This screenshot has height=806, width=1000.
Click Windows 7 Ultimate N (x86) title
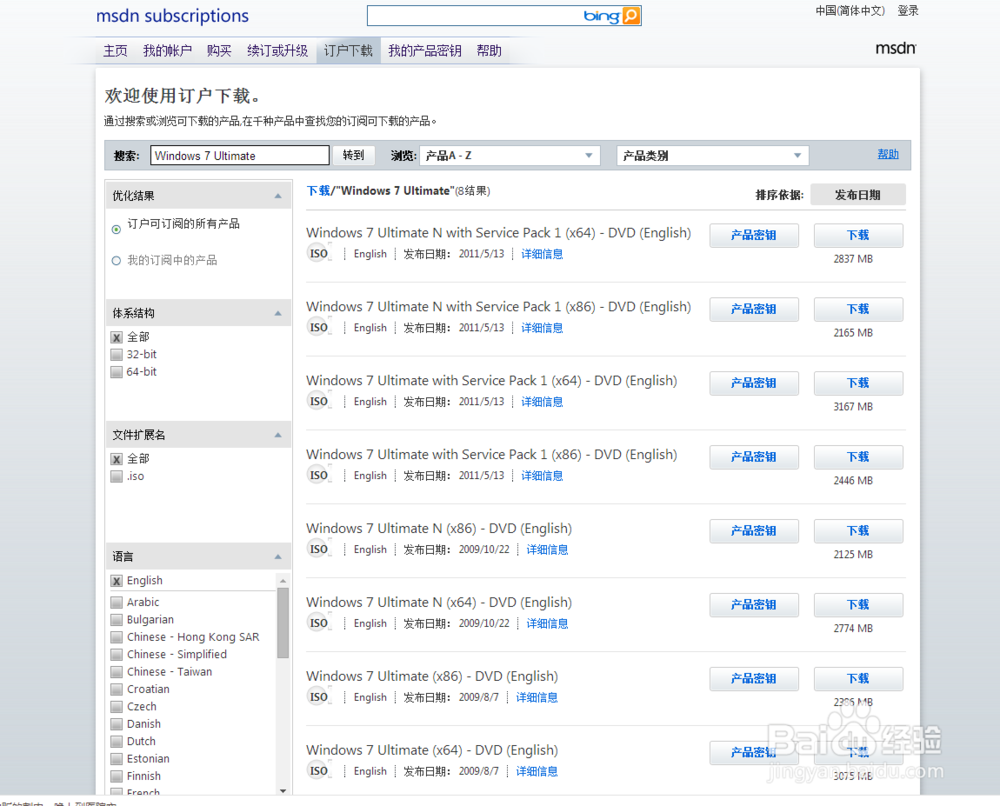coord(439,529)
